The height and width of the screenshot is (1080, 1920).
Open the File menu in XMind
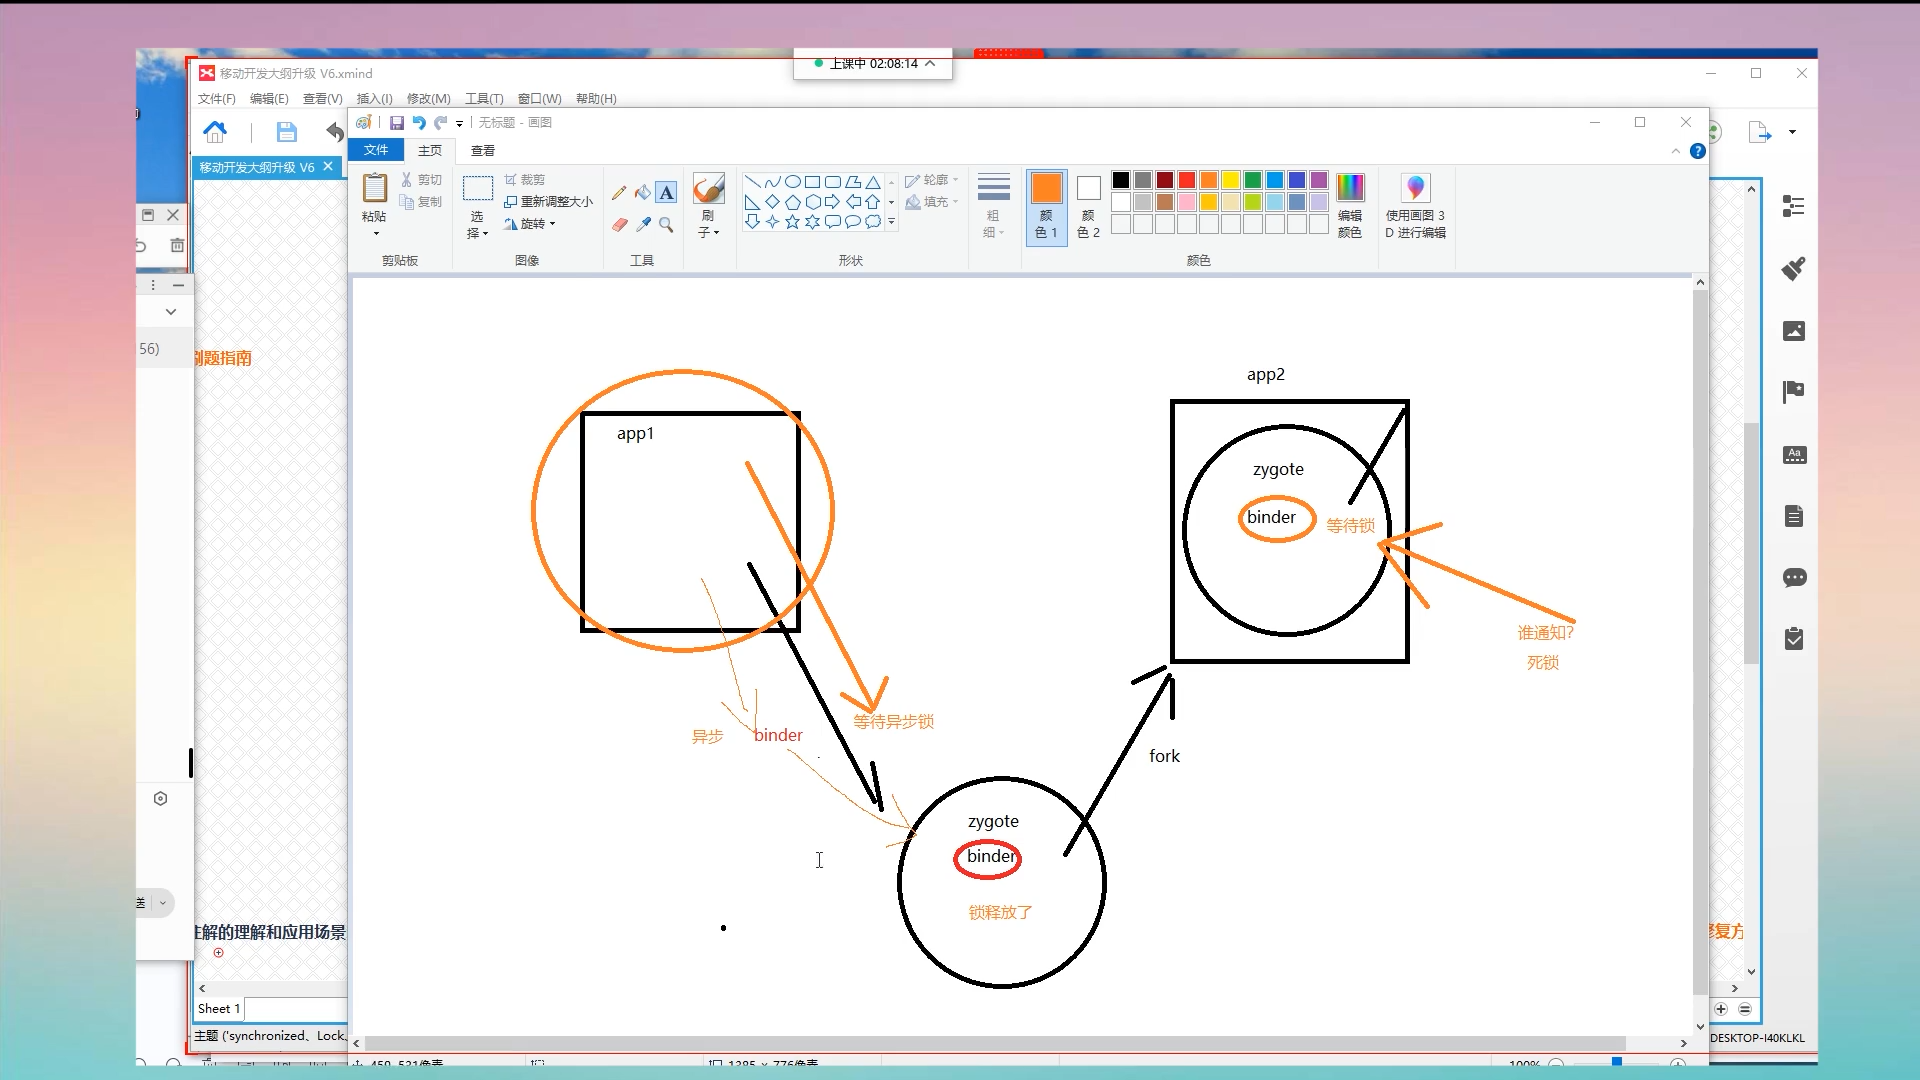[x=216, y=98]
